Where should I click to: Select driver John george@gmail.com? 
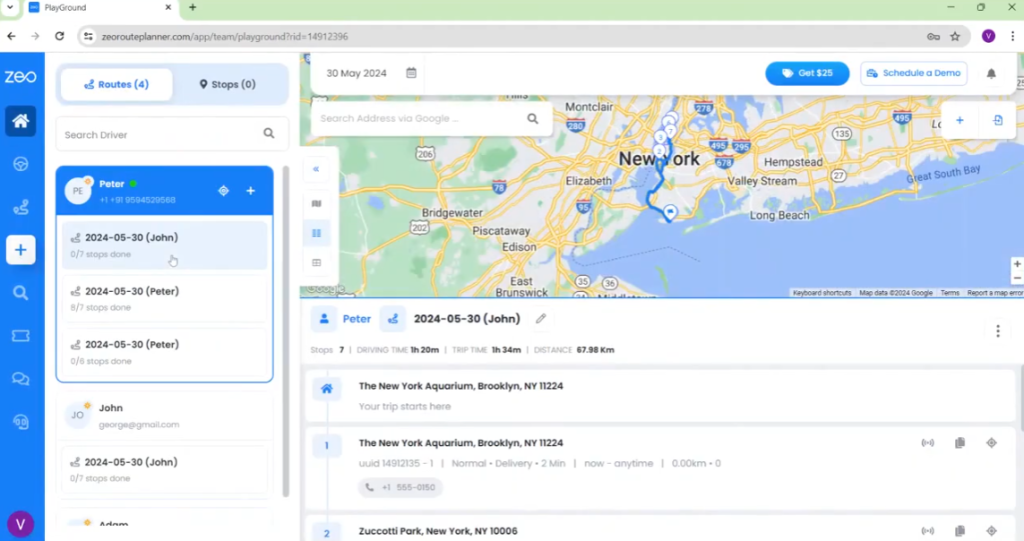click(165, 416)
